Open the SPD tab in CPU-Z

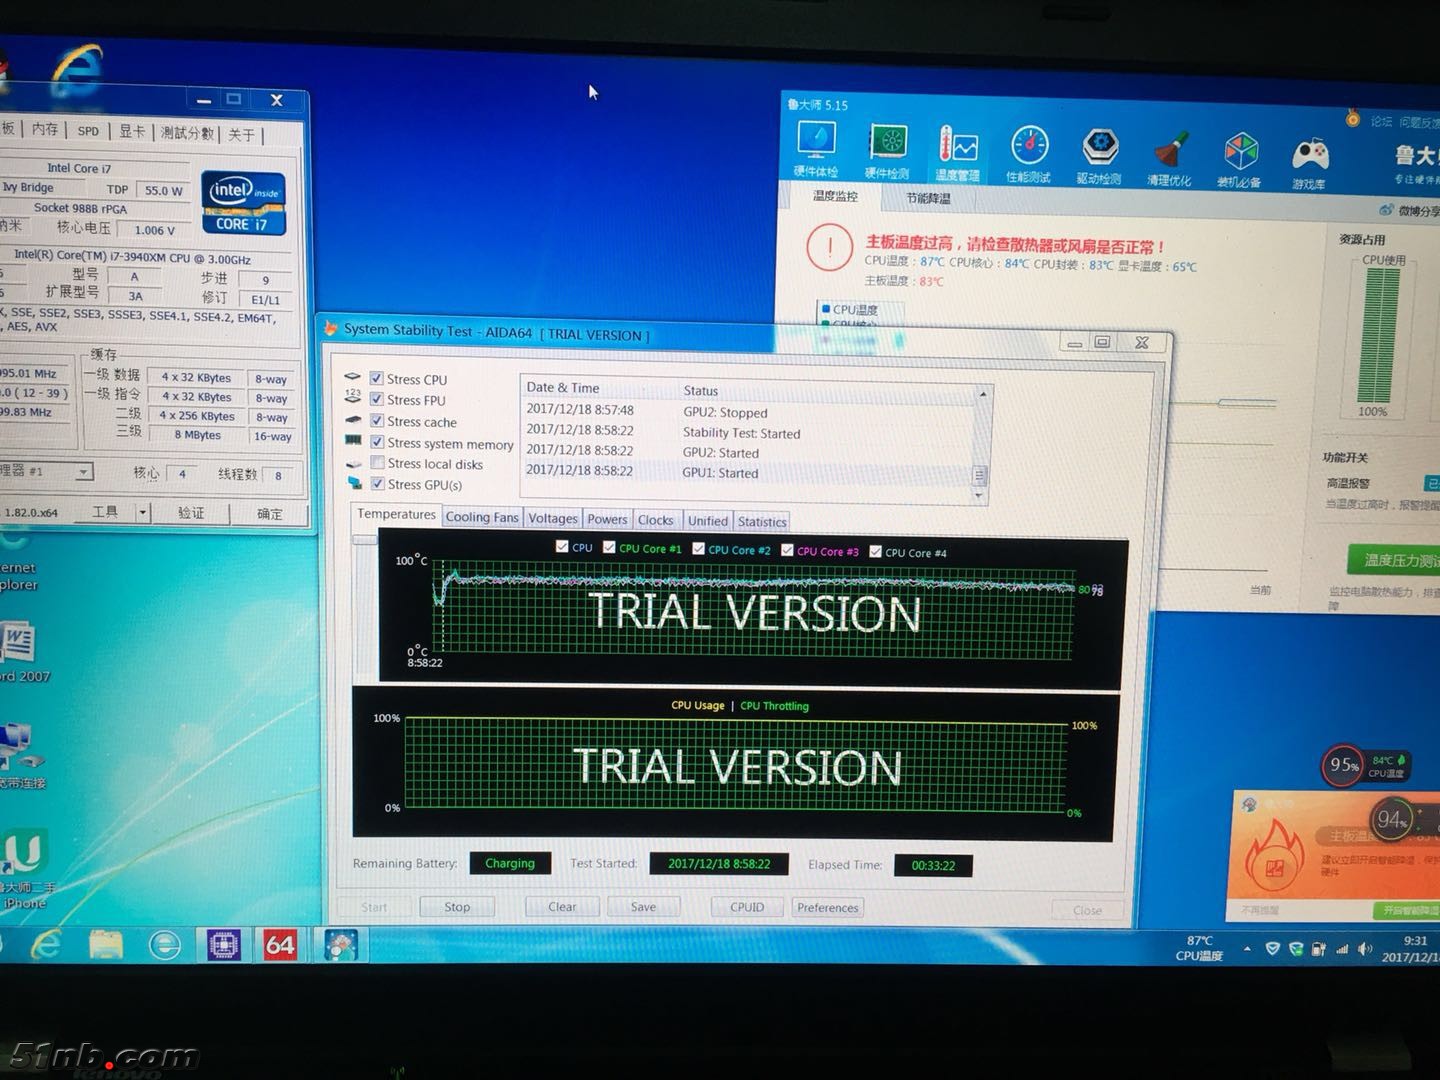(88, 131)
